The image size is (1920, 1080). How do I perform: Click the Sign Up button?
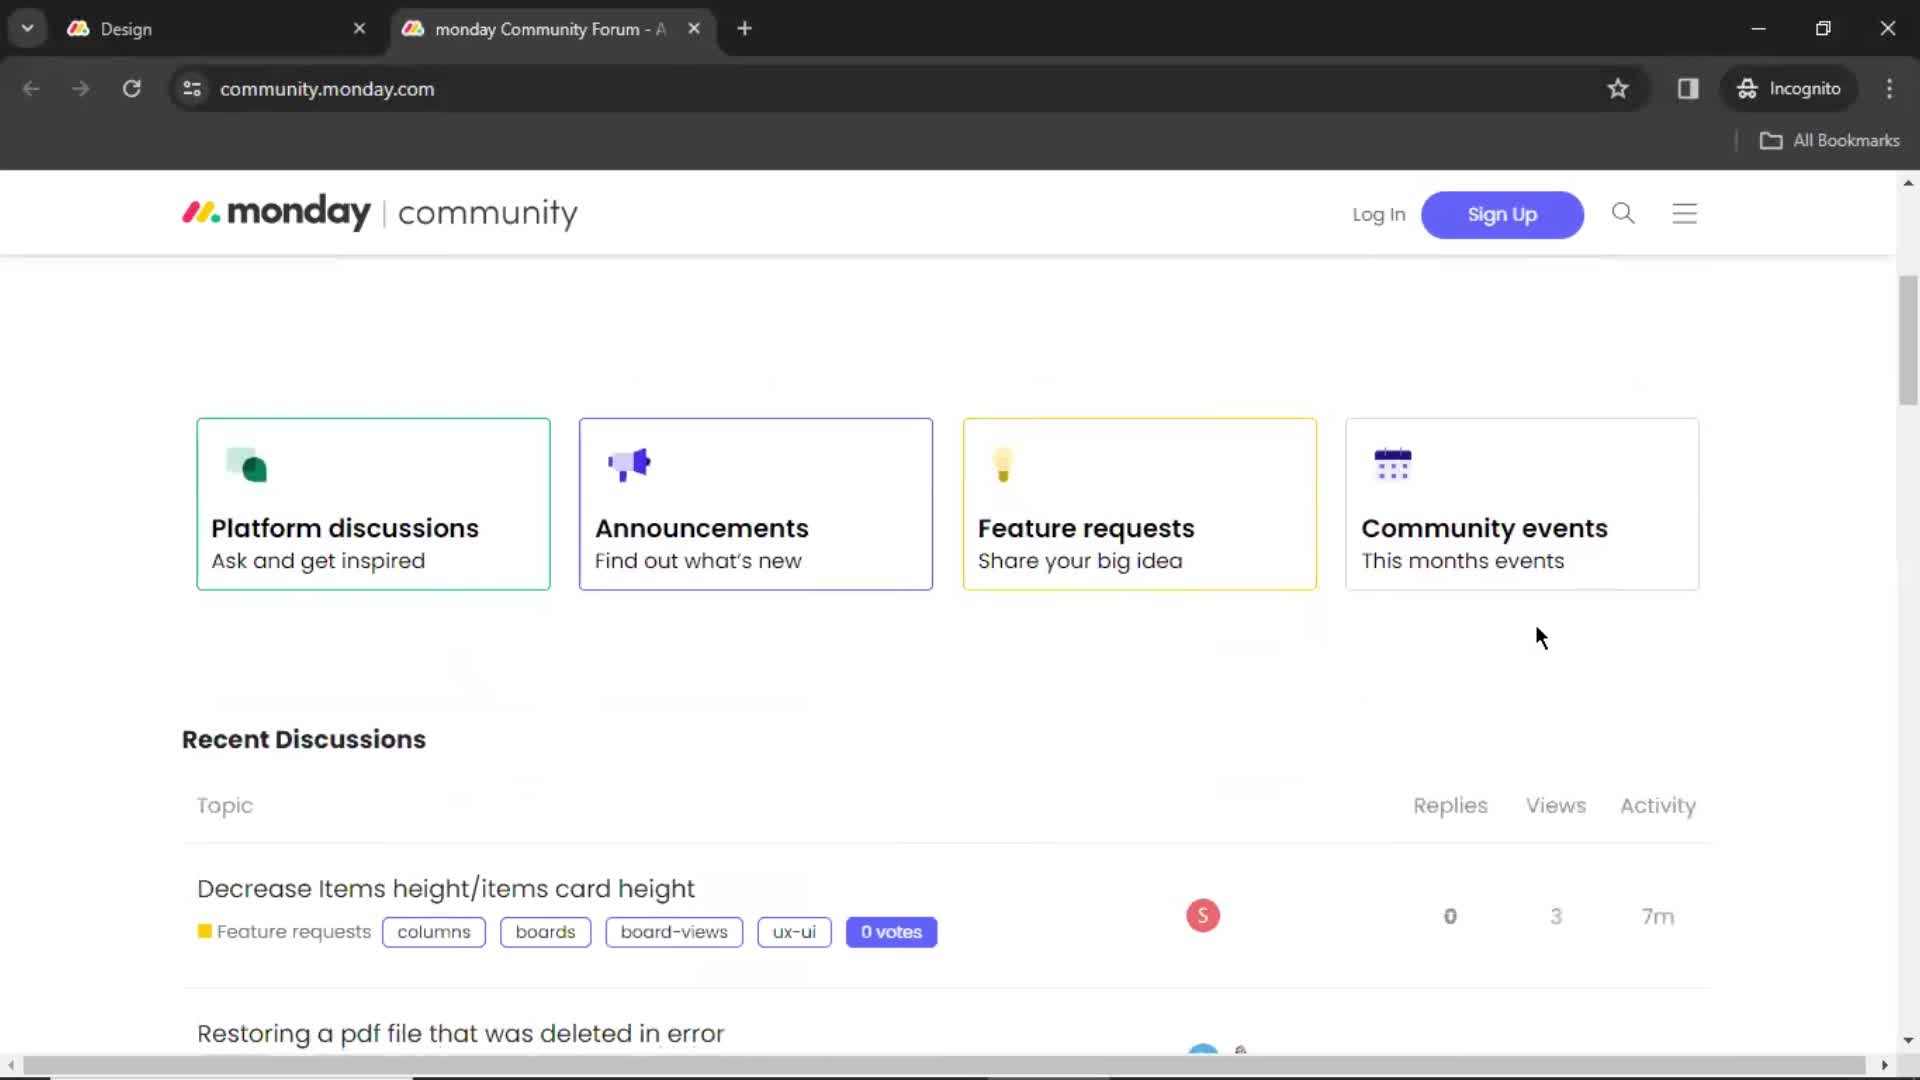click(1502, 214)
